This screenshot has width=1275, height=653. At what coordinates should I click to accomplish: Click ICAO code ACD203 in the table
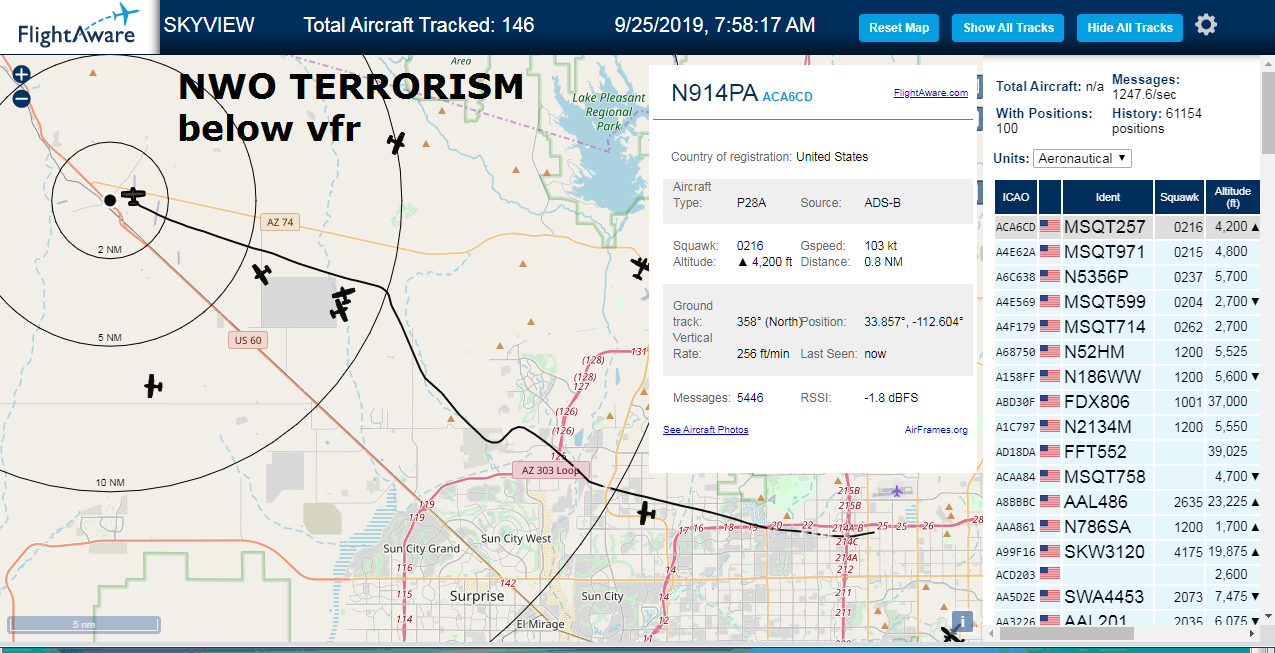pos(1015,575)
